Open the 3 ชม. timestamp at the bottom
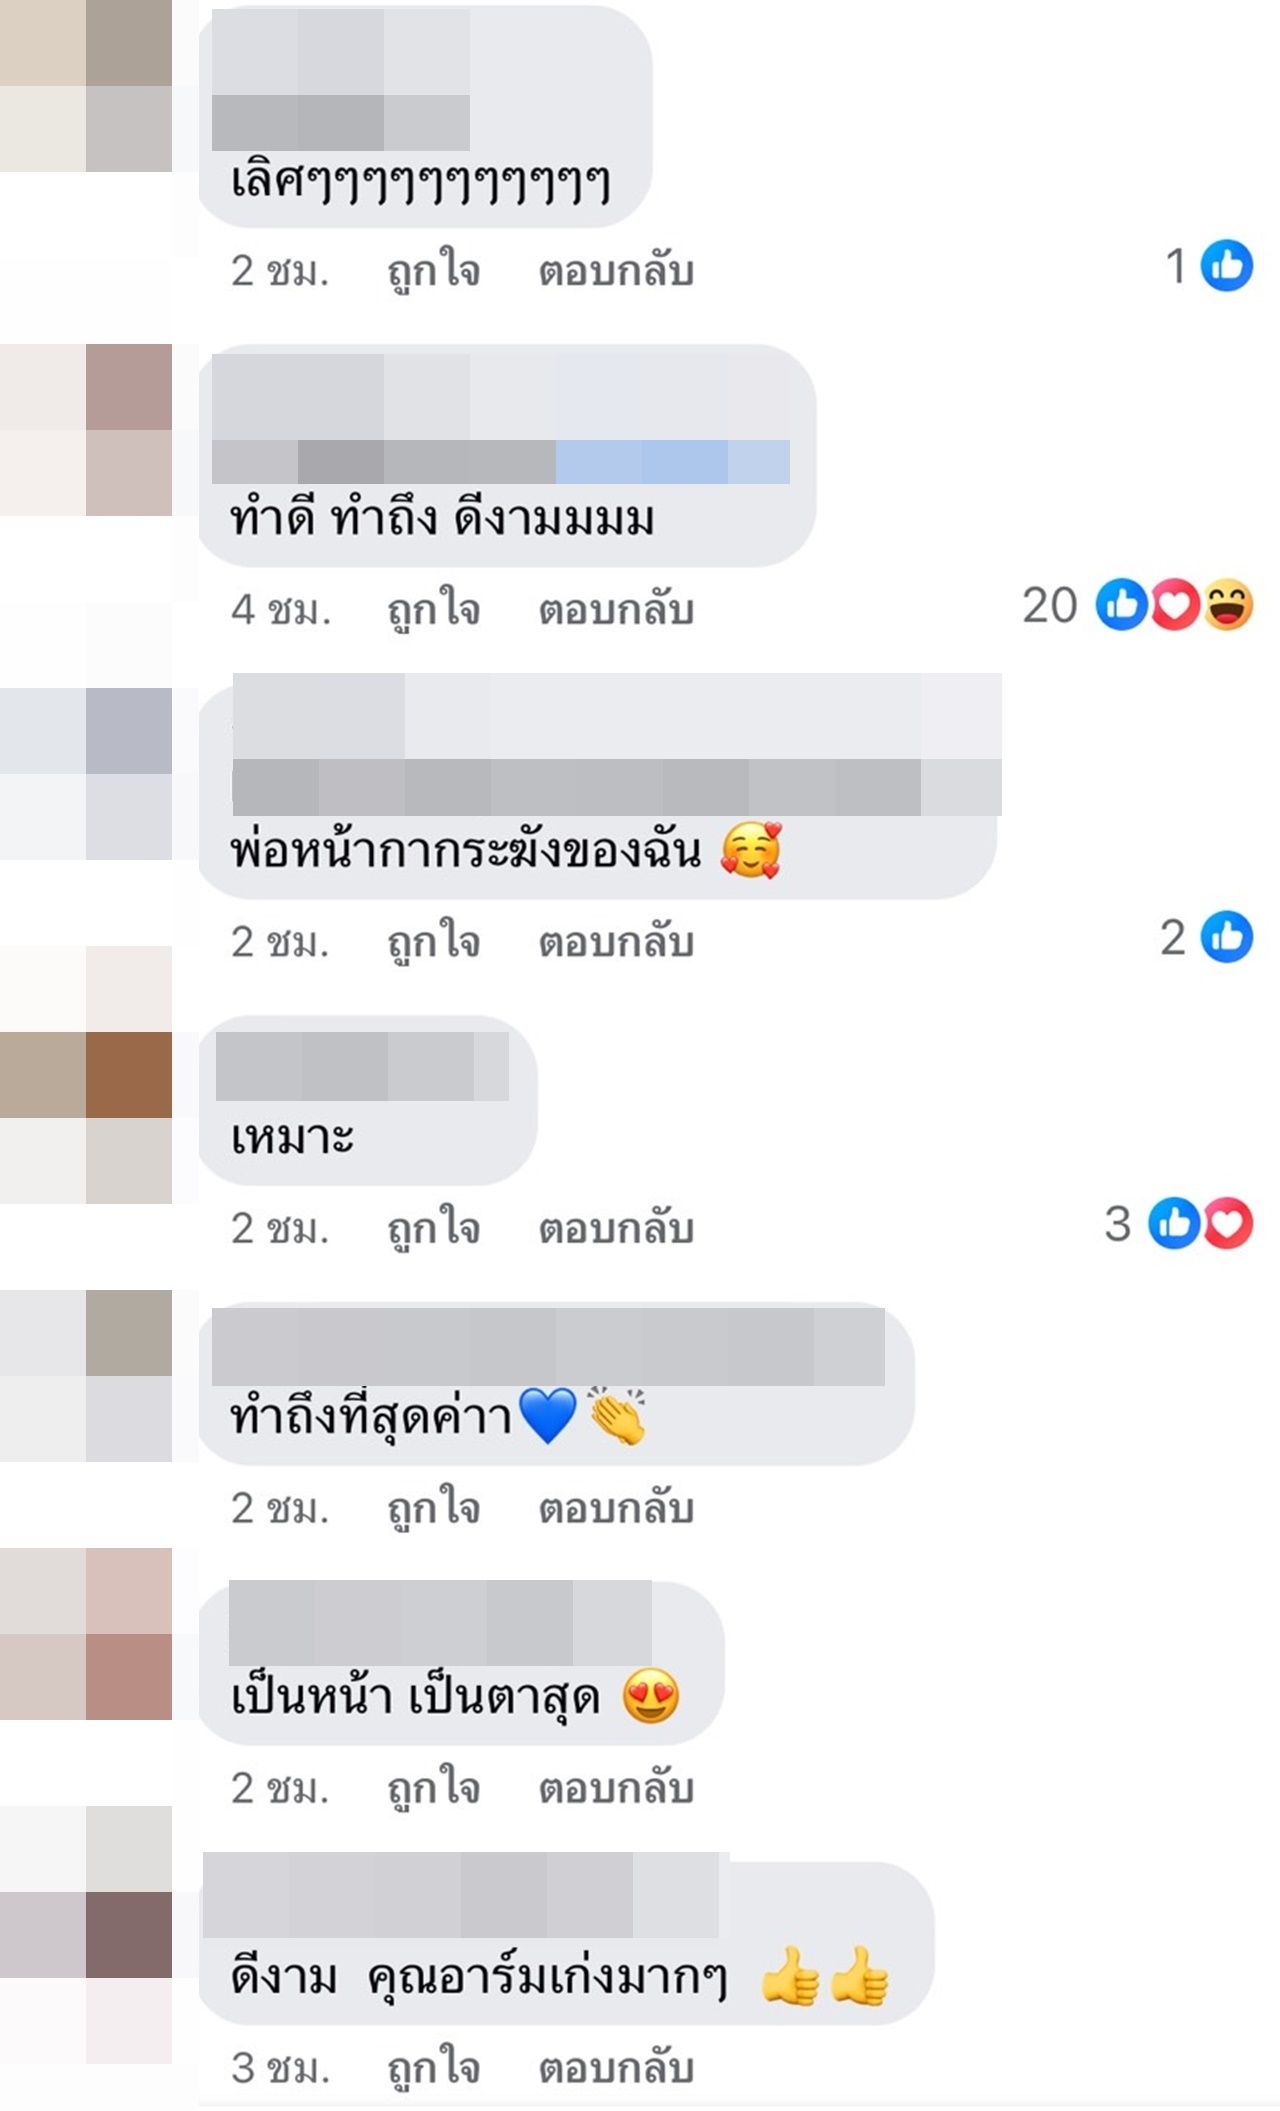 [x=281, y=2069]
